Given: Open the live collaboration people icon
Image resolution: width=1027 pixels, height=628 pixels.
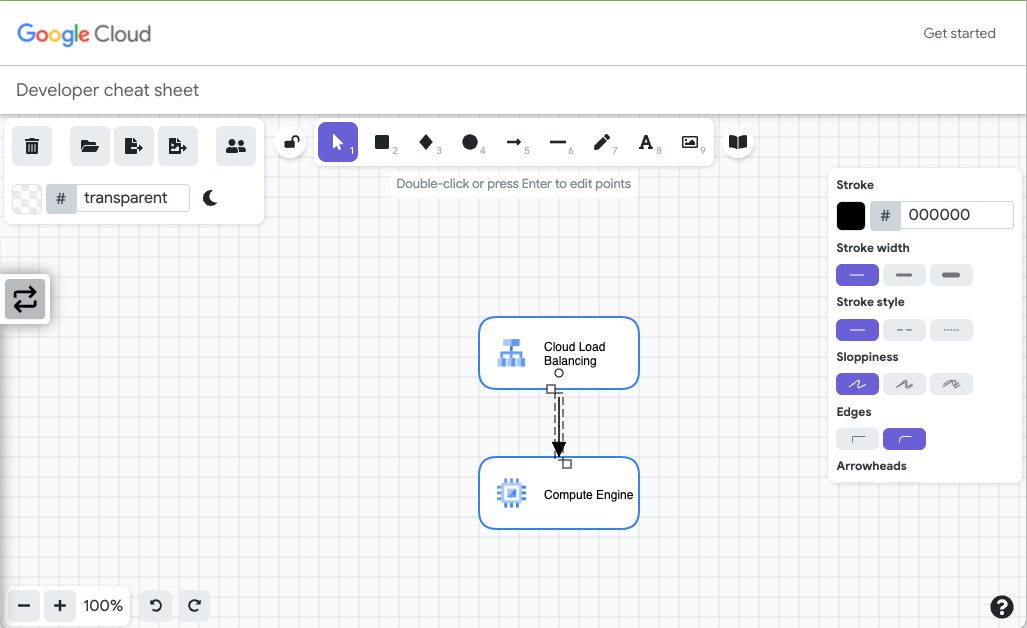Looking at the screenshot, I should 236,146.
